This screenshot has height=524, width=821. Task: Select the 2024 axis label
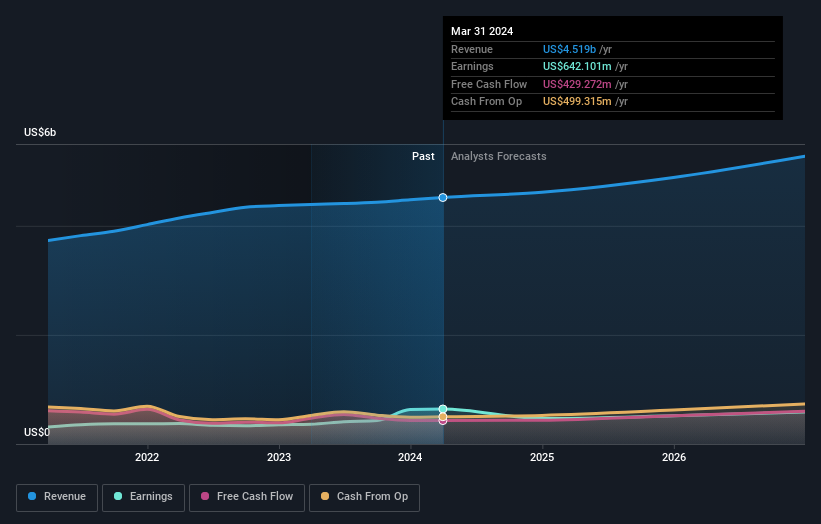(410, 457)
